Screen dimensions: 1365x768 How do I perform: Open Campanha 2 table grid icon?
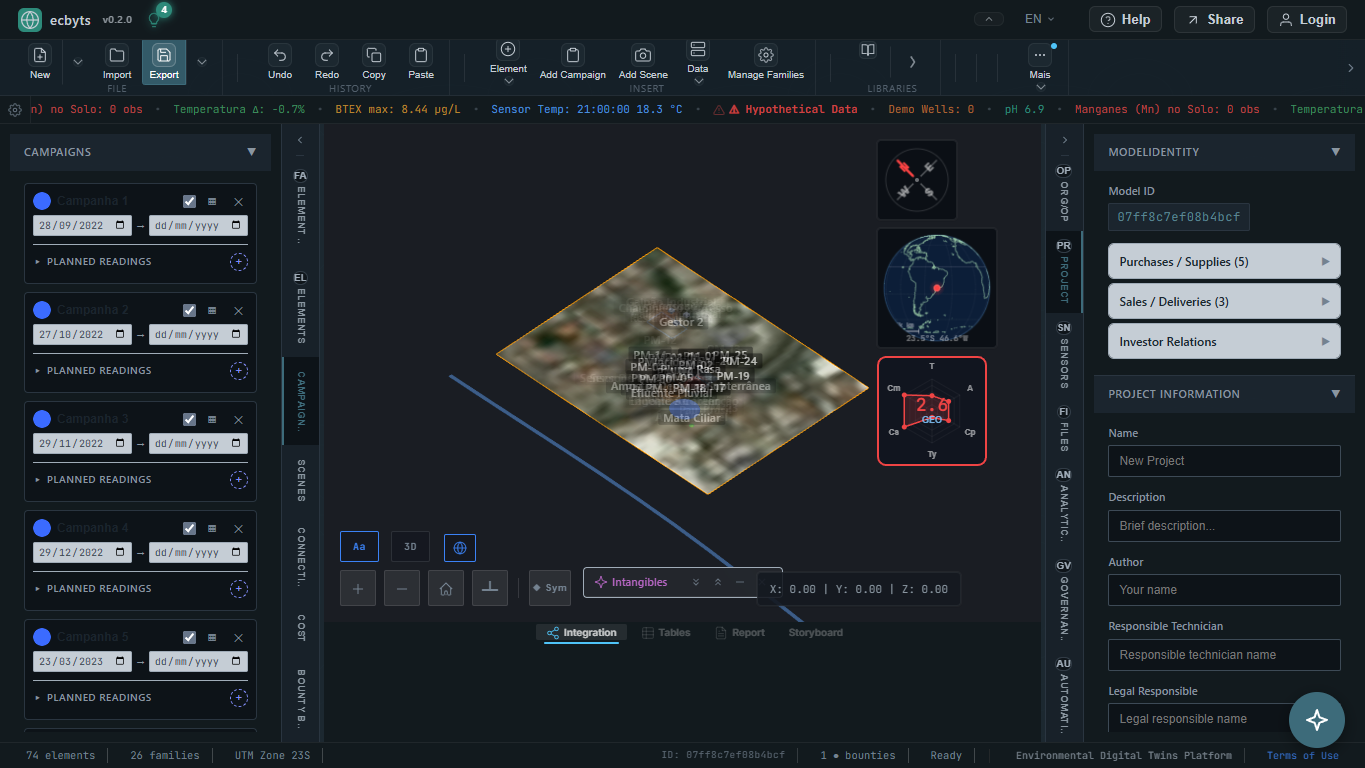click(212, 310)
